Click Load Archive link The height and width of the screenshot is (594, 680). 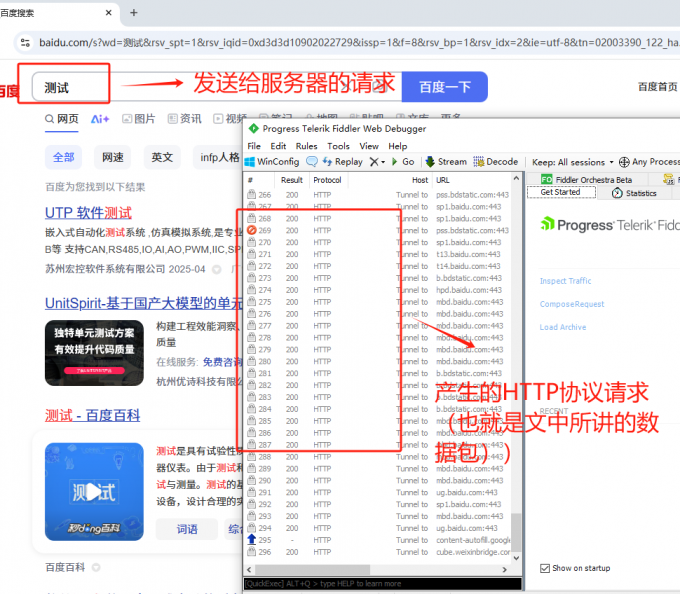coord(562,327)
